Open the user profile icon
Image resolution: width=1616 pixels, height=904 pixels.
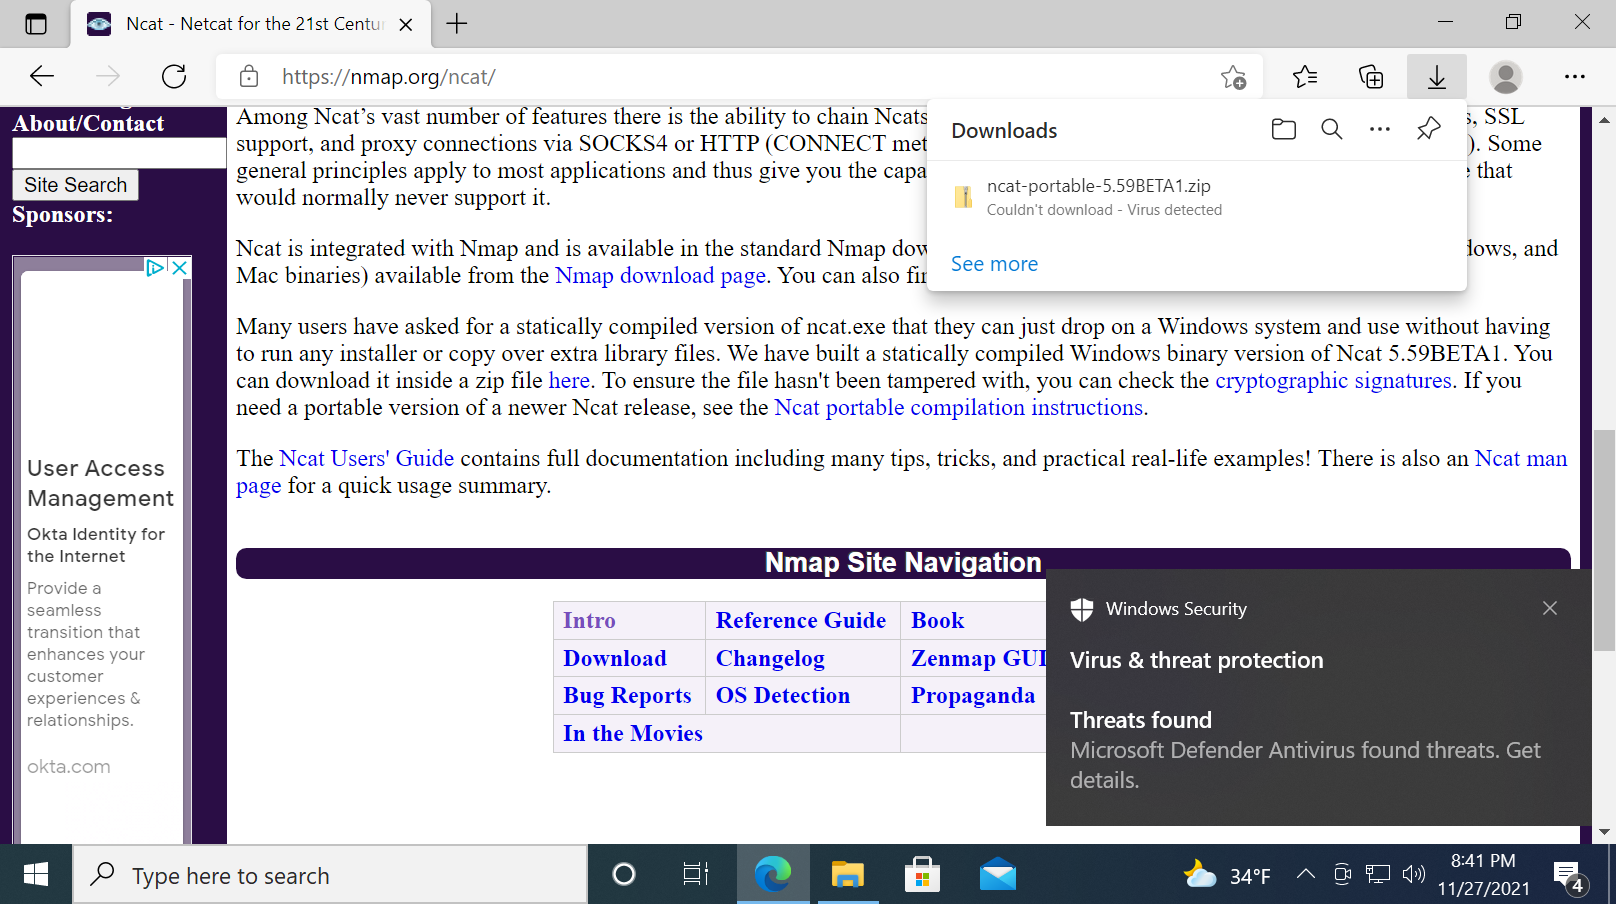pos(1505,77)
